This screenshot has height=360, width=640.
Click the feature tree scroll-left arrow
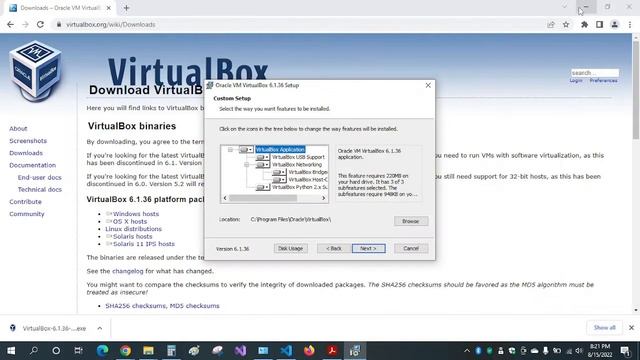225,198
